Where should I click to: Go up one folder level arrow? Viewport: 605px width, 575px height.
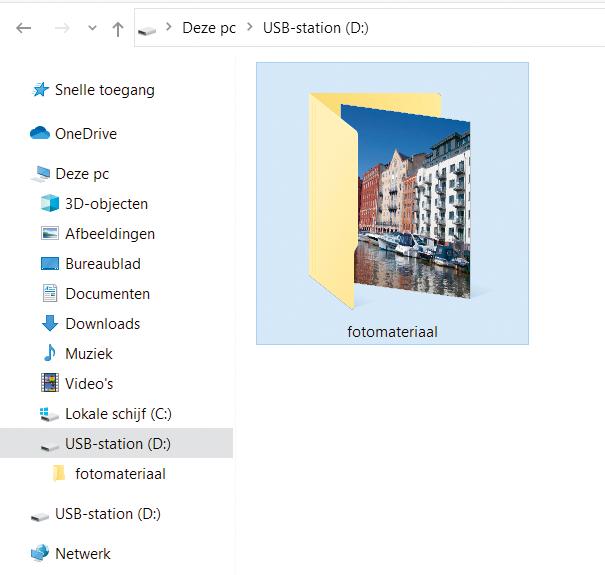click(x=118, y=29)
